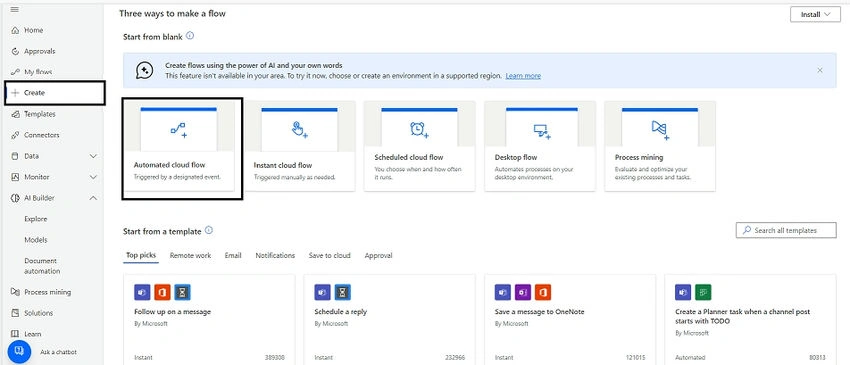
Task: Click the Data database icon
Action: click(x=15, y=156)
